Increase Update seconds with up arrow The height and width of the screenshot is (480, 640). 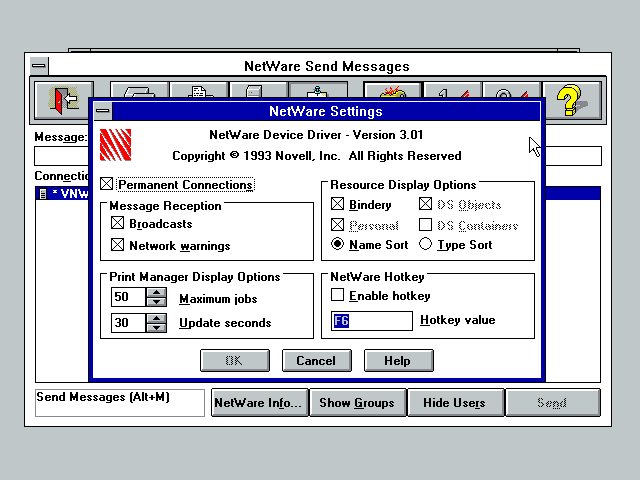156,318
